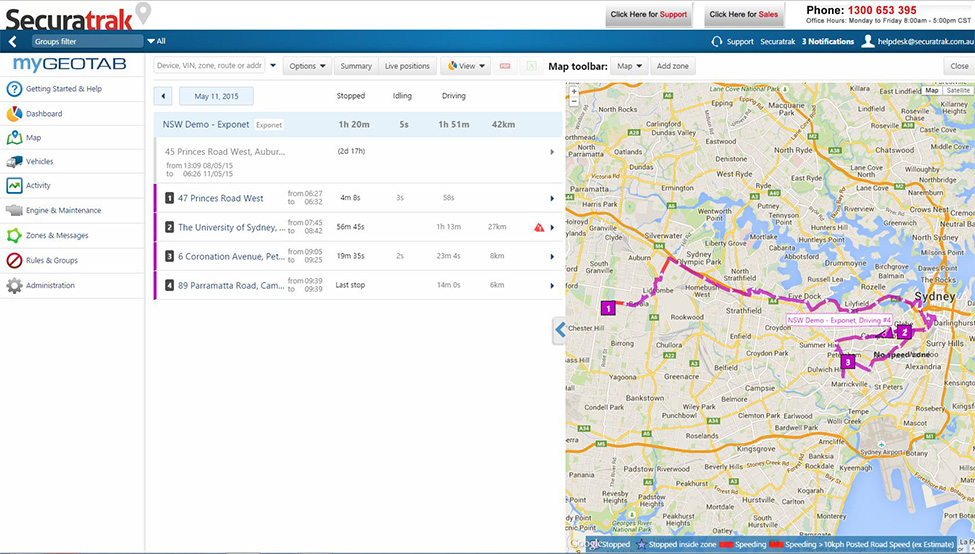The image size is (975, 554).
Task: Click the vehicle search input field
Action: [x=210, y=66]
